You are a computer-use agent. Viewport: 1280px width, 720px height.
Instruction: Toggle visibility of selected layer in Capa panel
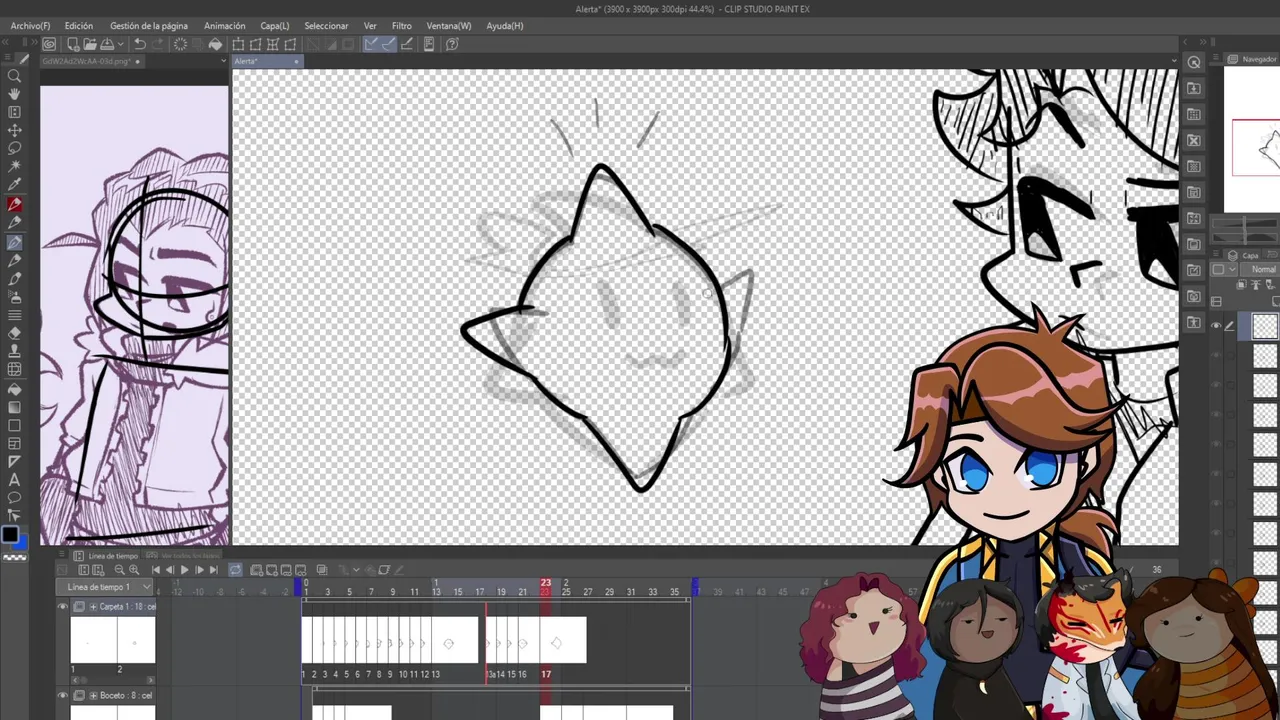pyautogui.click(x=1216, y=326)
